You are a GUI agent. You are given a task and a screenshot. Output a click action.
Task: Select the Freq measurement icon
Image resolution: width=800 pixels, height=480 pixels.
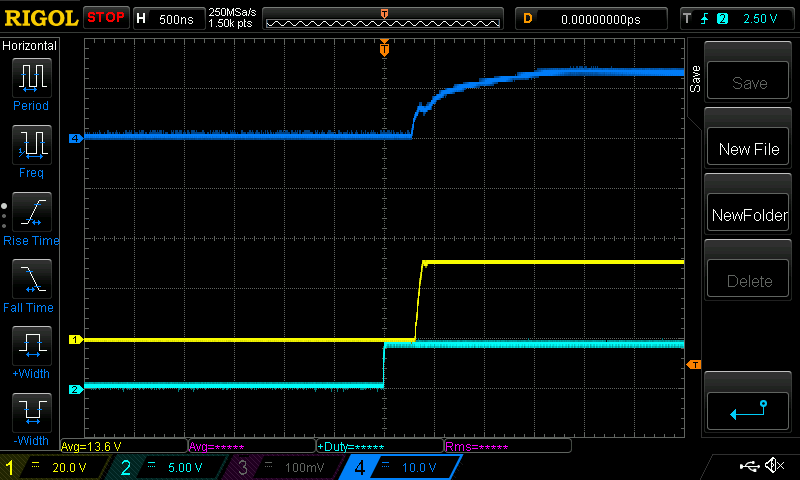pos(30,145)
